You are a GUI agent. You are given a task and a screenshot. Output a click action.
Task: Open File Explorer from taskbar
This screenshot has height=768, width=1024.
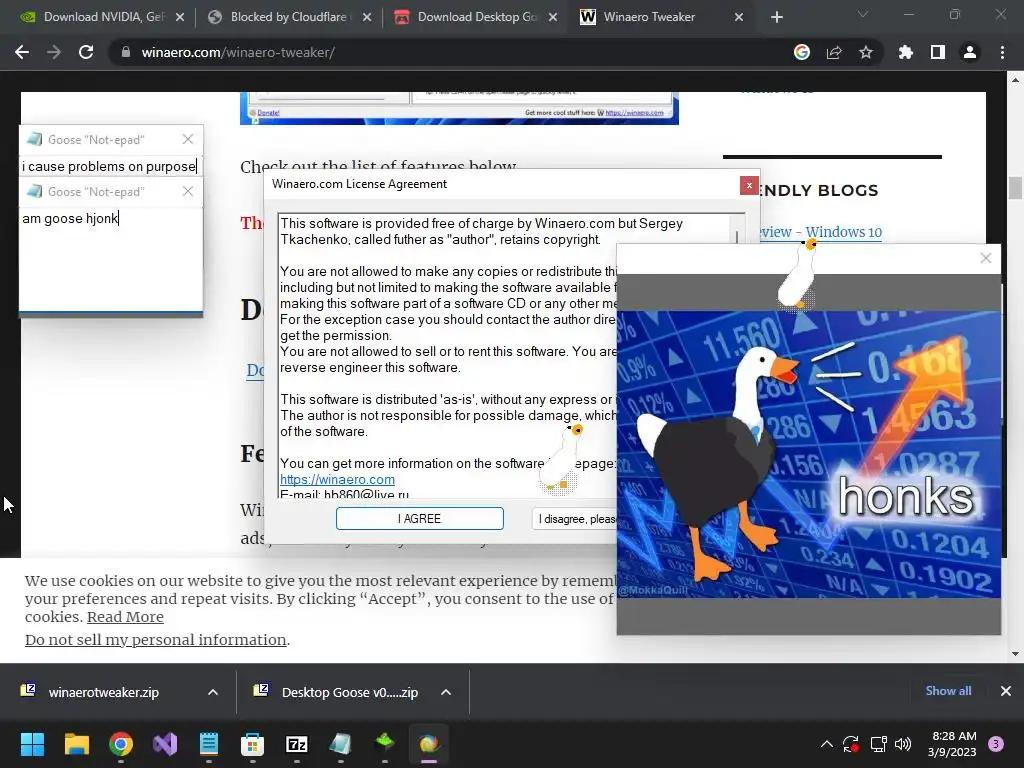coord(76,744)
